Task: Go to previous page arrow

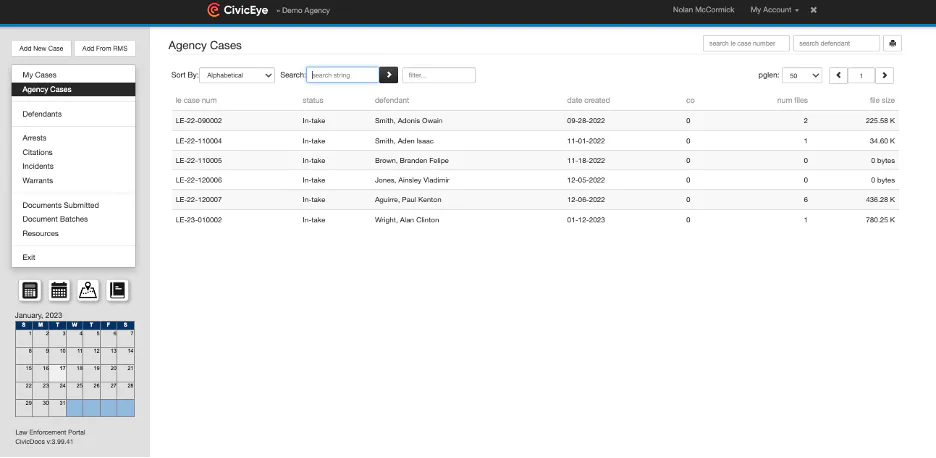Action: 838,75
